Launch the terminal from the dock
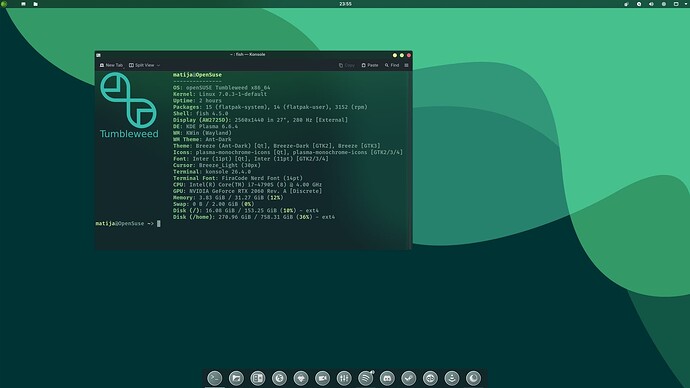Viewport: 690px width, 388px height. (215, 378)
